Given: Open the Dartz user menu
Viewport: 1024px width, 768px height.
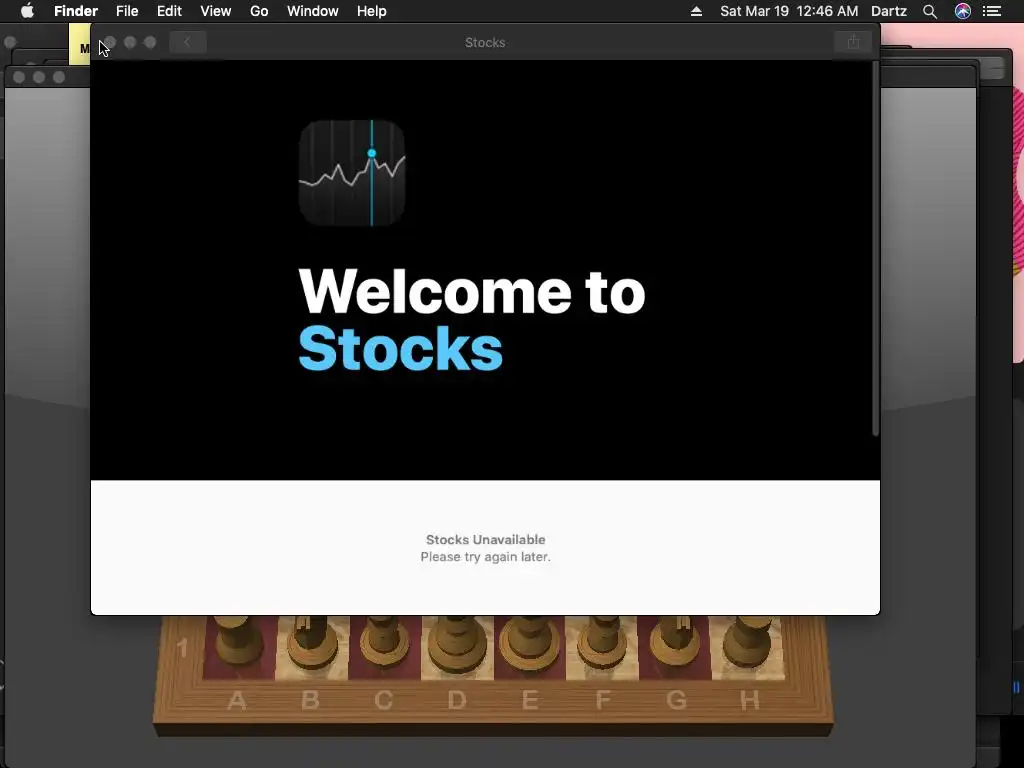Looking at the screenshot, I should (889, 11).
